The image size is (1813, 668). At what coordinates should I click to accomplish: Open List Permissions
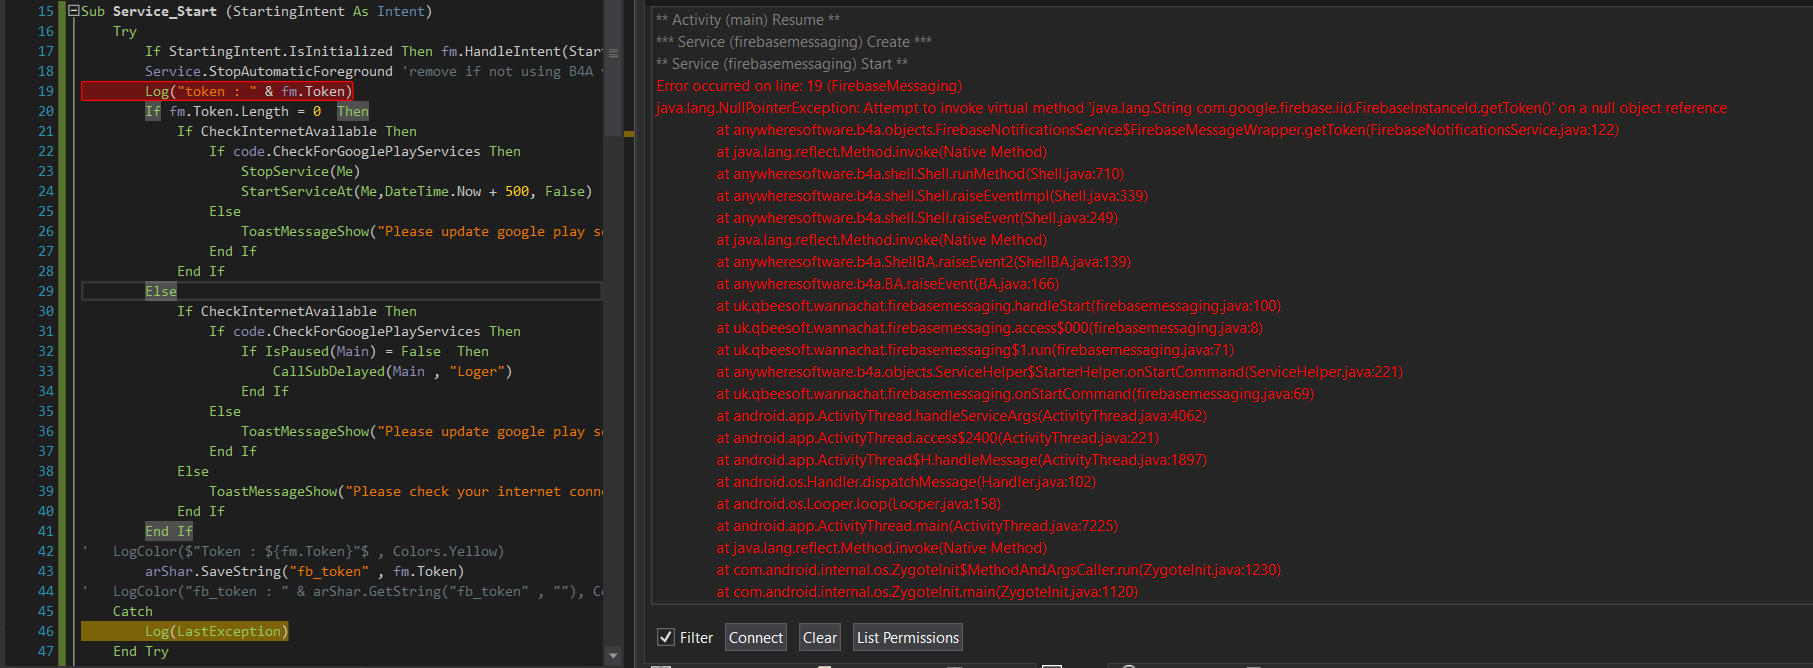(907, 637)
